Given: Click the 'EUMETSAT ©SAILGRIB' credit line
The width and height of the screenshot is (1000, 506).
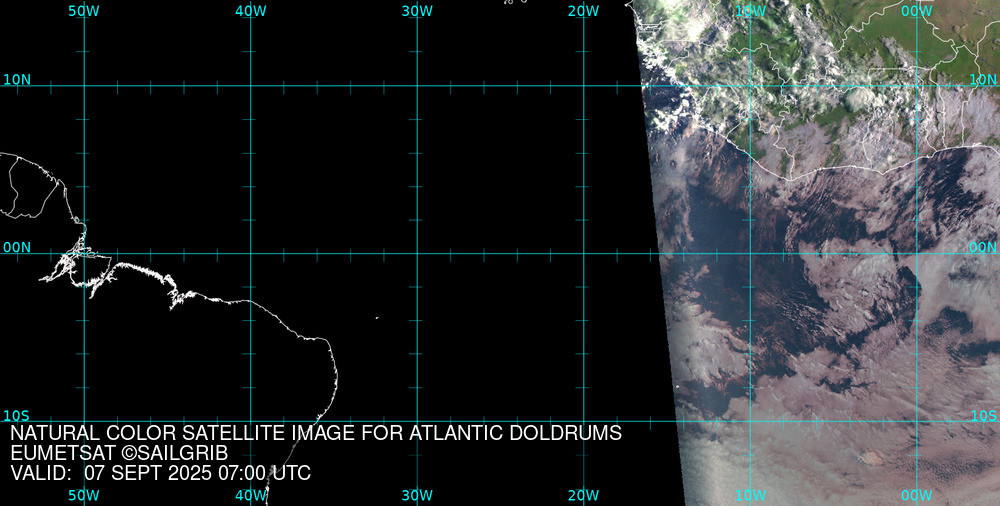Looking at the screenshot, I should (x=119, y=453).
